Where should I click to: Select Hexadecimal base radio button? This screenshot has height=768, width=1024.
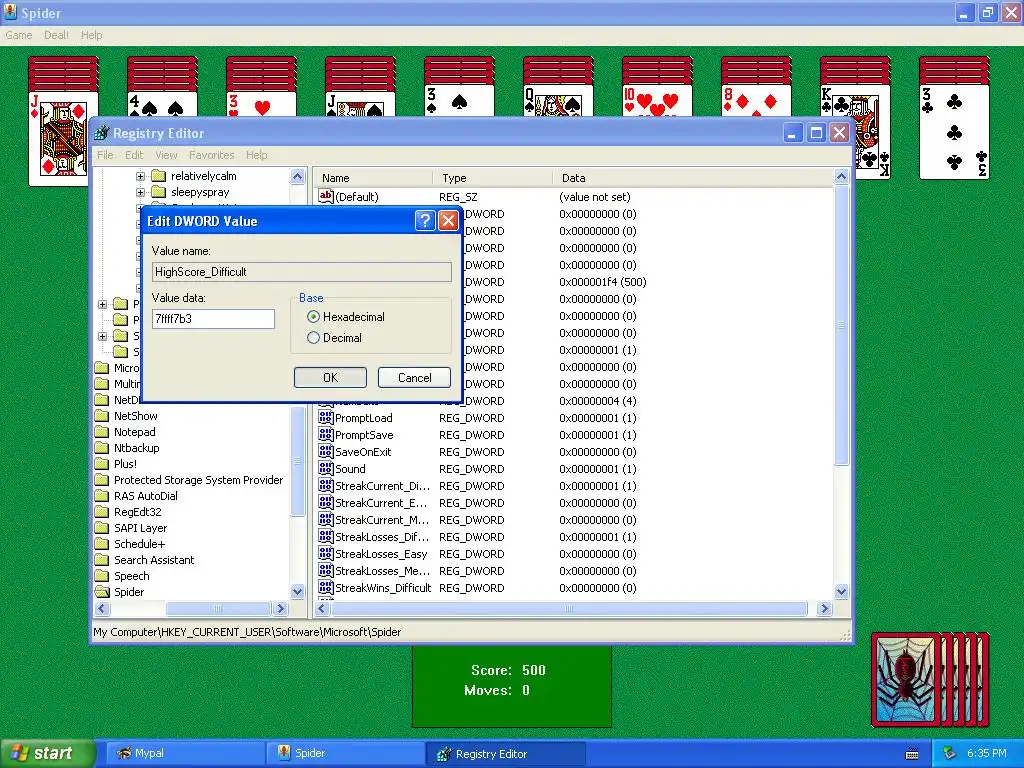click(x=313, y=317)
